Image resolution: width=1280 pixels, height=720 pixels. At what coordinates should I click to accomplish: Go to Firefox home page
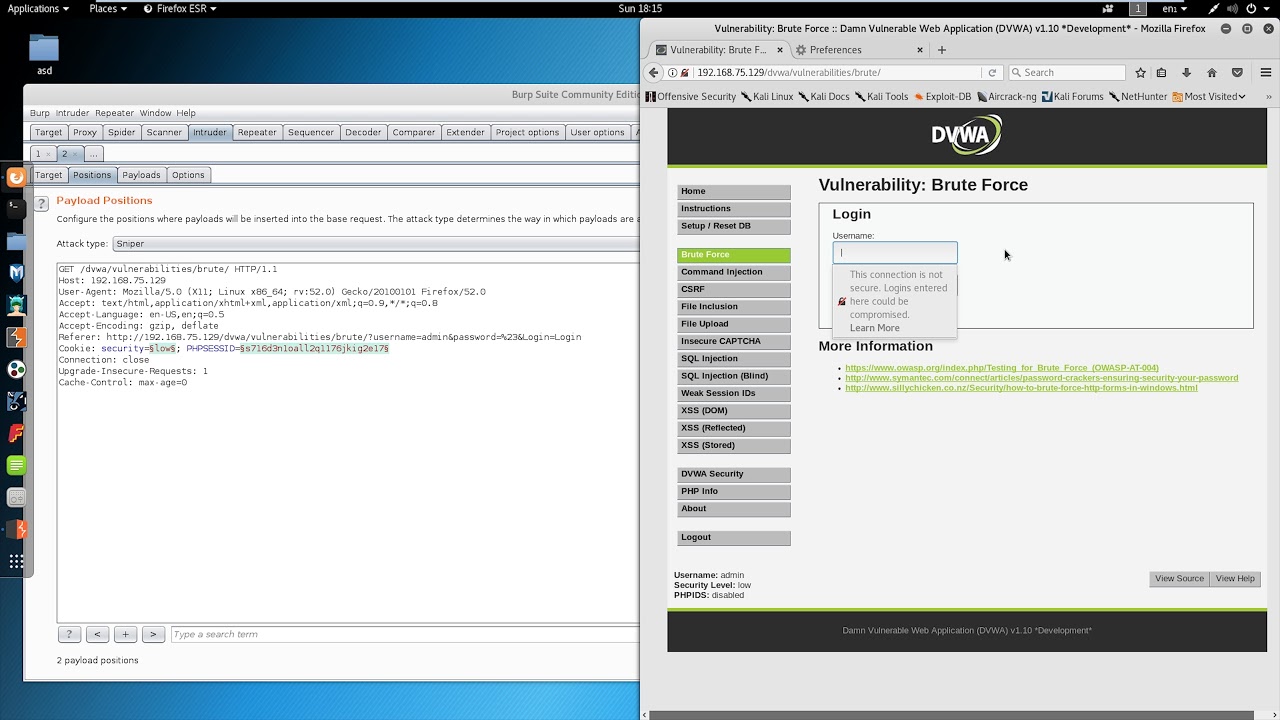(x=1212, y=72)
